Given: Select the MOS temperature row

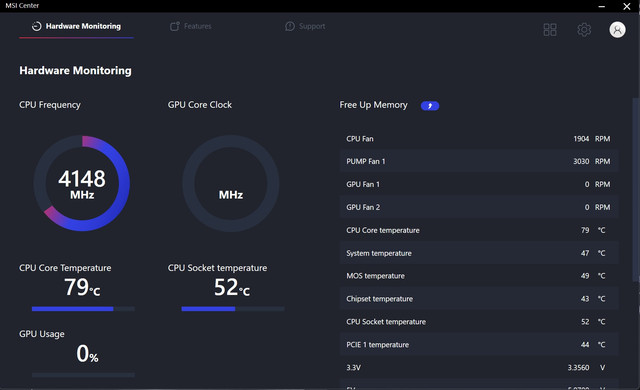Looking at the screenshot, I should 479,276.
